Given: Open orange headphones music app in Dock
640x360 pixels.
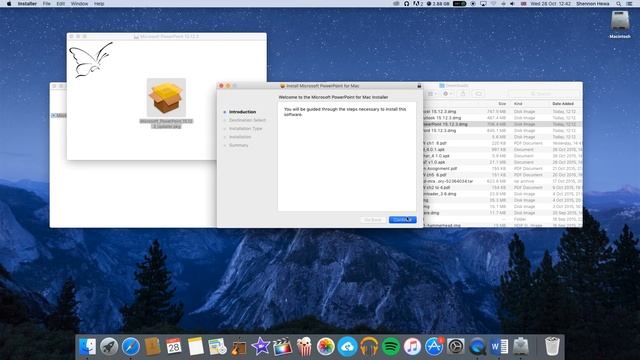Looking at the screenshot, I should pyautogui.click(x=369, y=347).
